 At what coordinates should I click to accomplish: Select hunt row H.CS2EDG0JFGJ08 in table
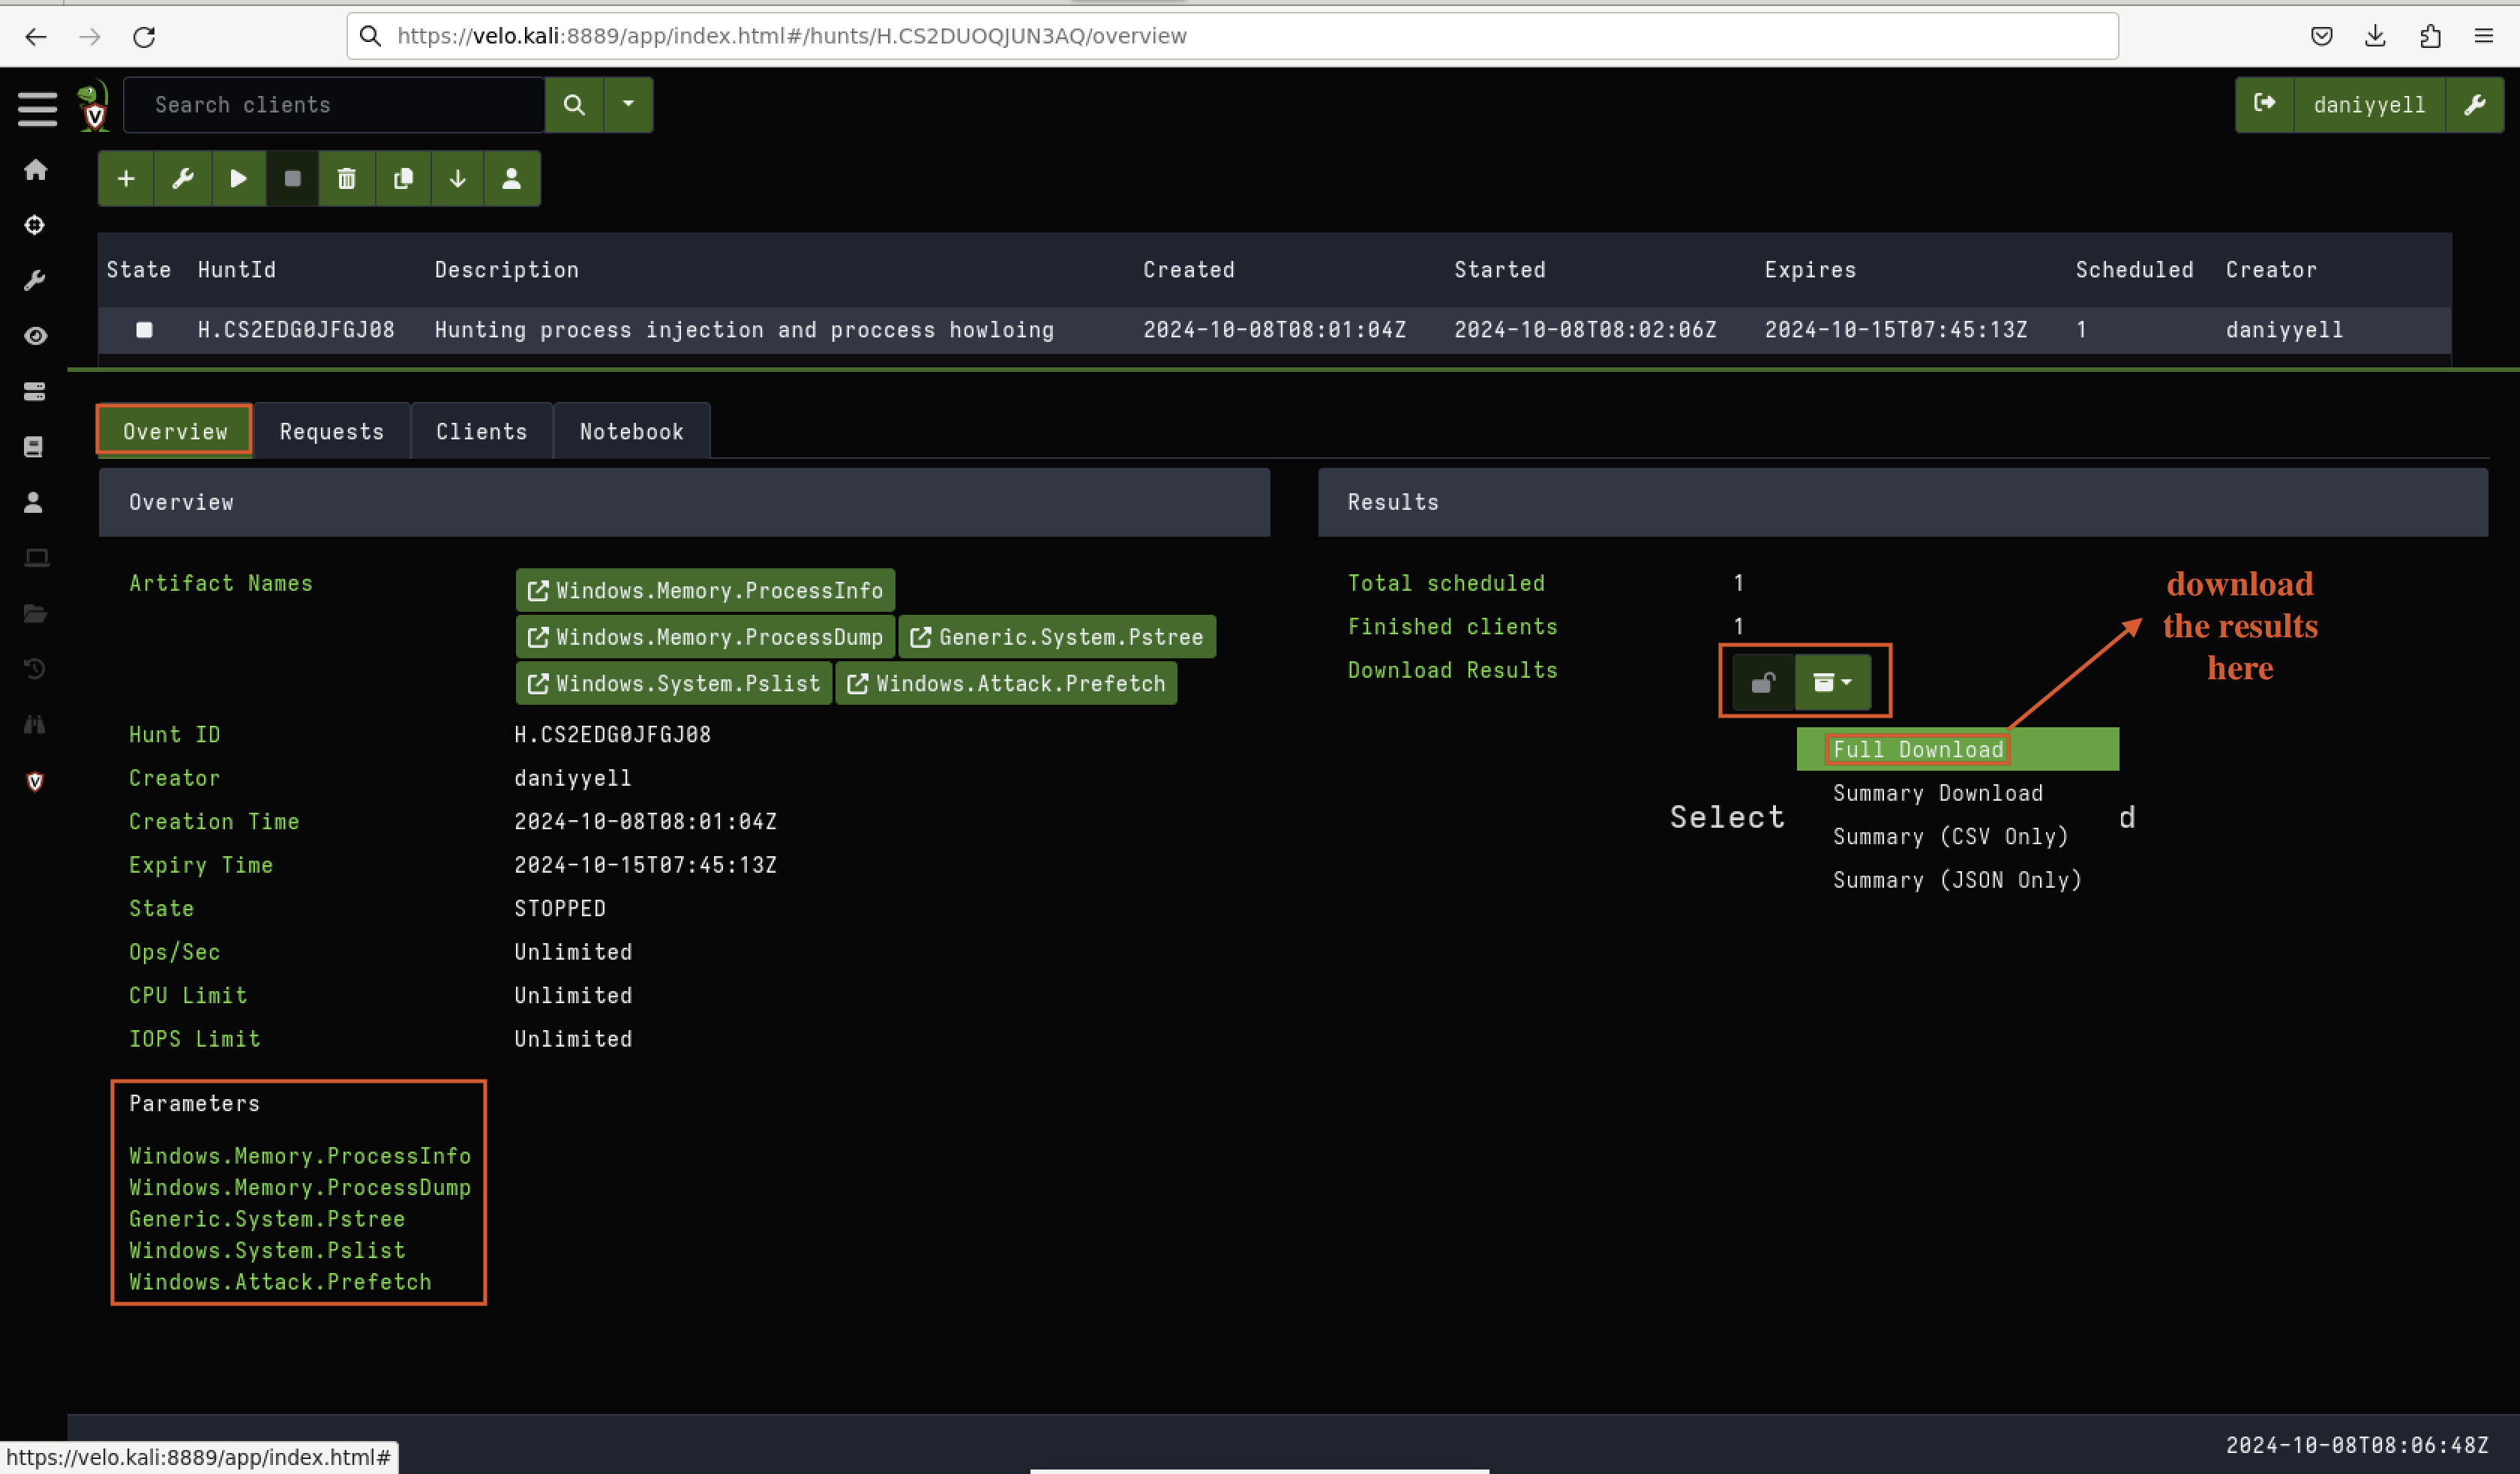coord(1274,330)
